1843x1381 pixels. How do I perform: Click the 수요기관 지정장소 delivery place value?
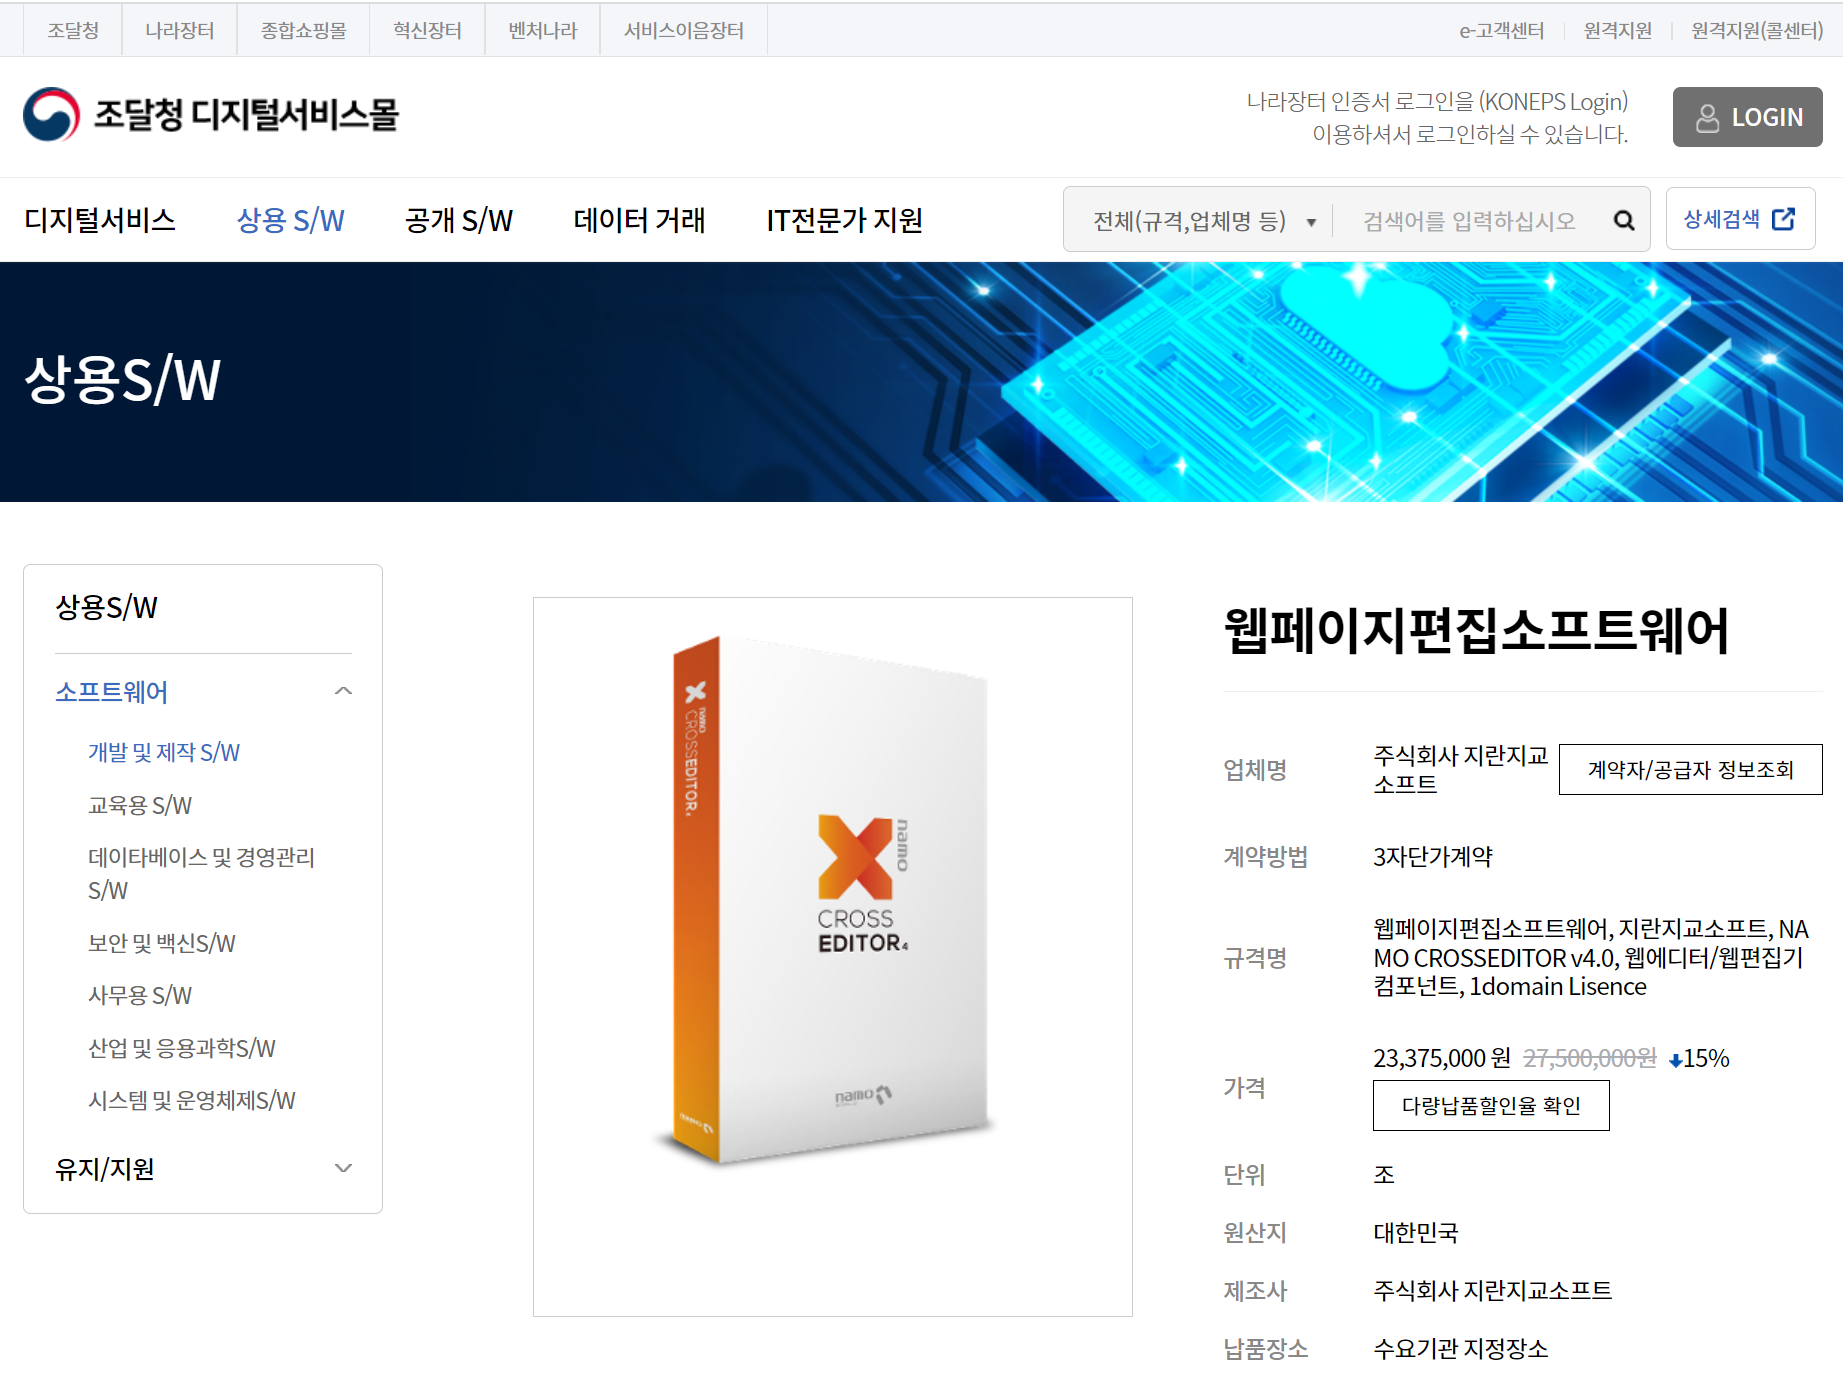click(1460, 1348)
